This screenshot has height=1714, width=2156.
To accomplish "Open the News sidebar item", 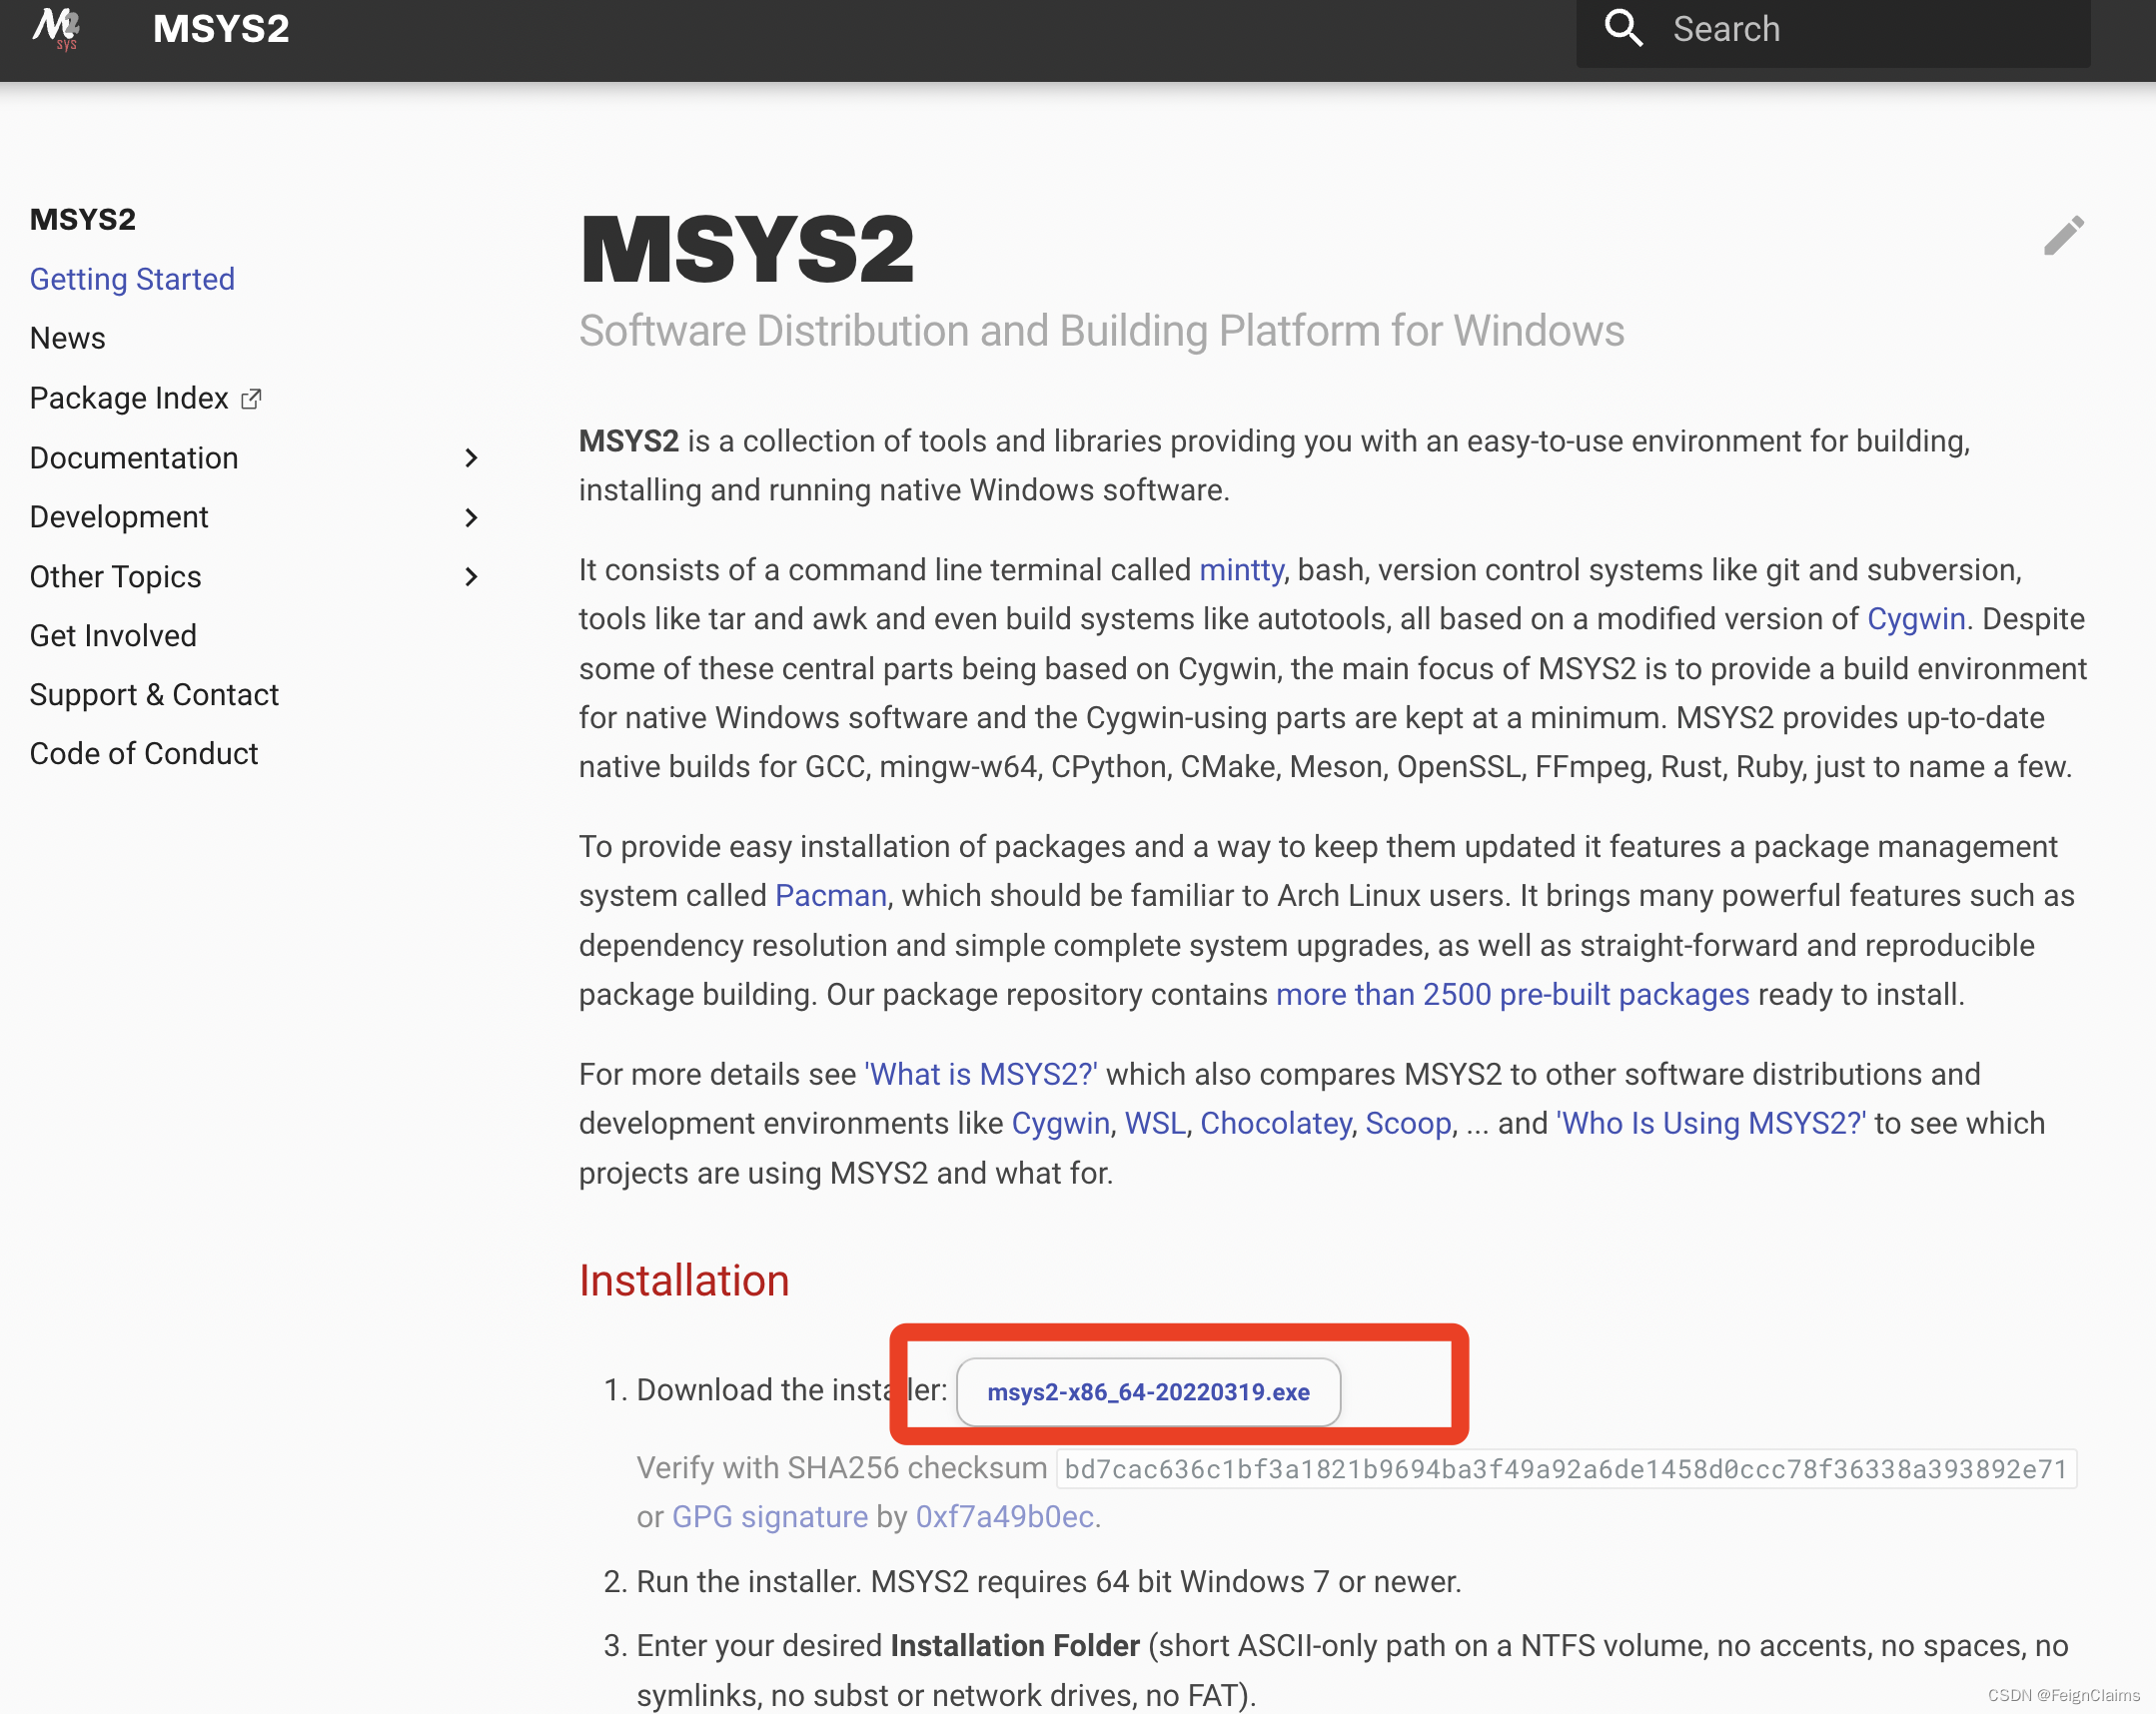I will tap(68, 338).
